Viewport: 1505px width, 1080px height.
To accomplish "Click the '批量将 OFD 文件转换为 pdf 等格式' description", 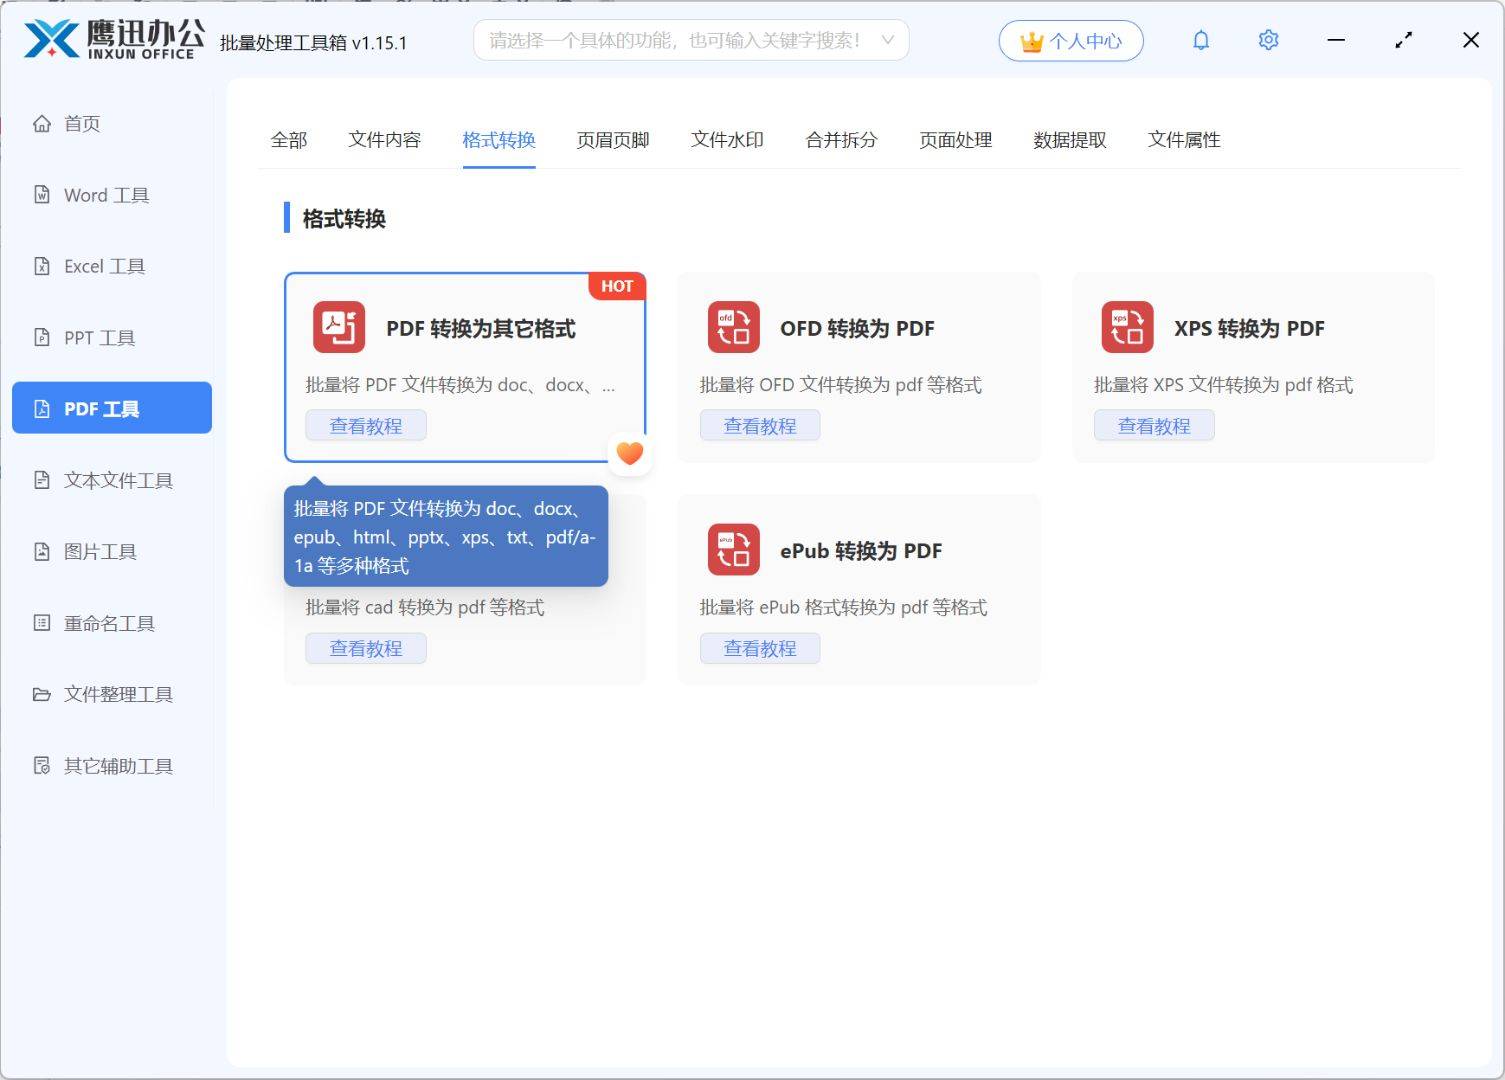I will [841, 385].
